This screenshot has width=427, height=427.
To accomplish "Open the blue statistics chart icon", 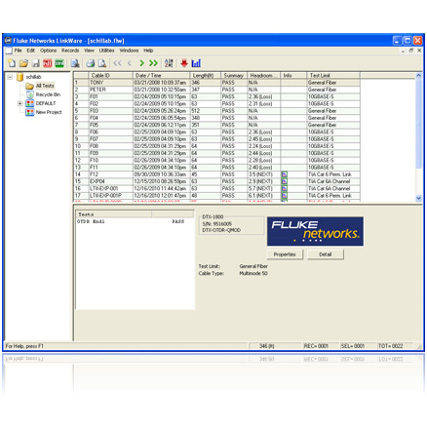I will tap(196, 63).
